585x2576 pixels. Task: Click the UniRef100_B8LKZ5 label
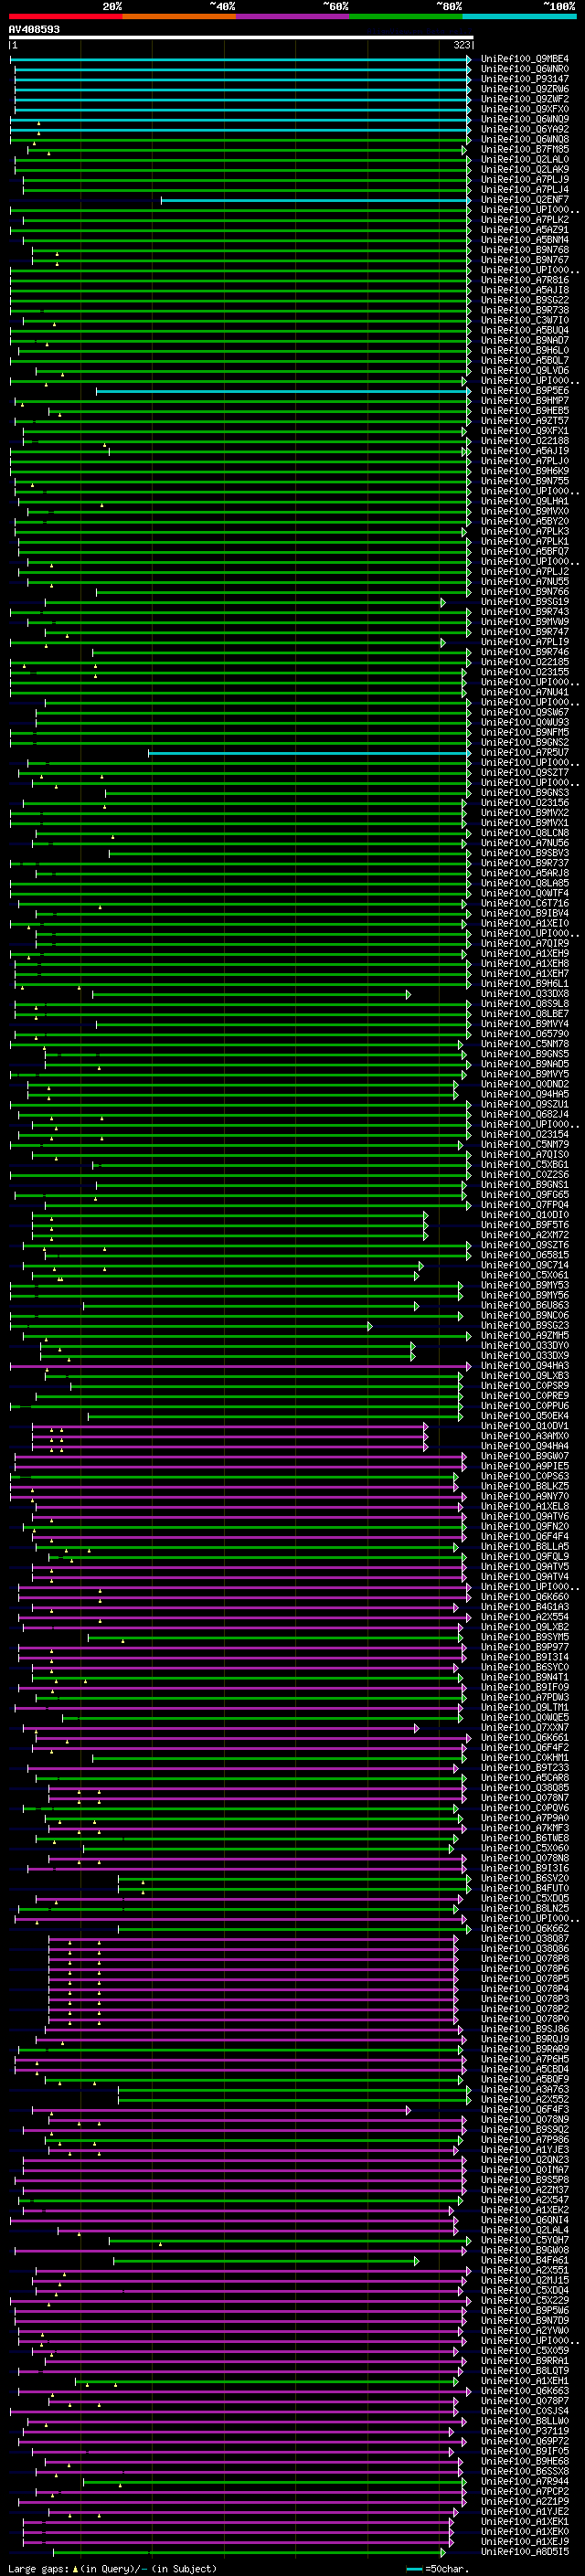click(x=525, y=1486)
